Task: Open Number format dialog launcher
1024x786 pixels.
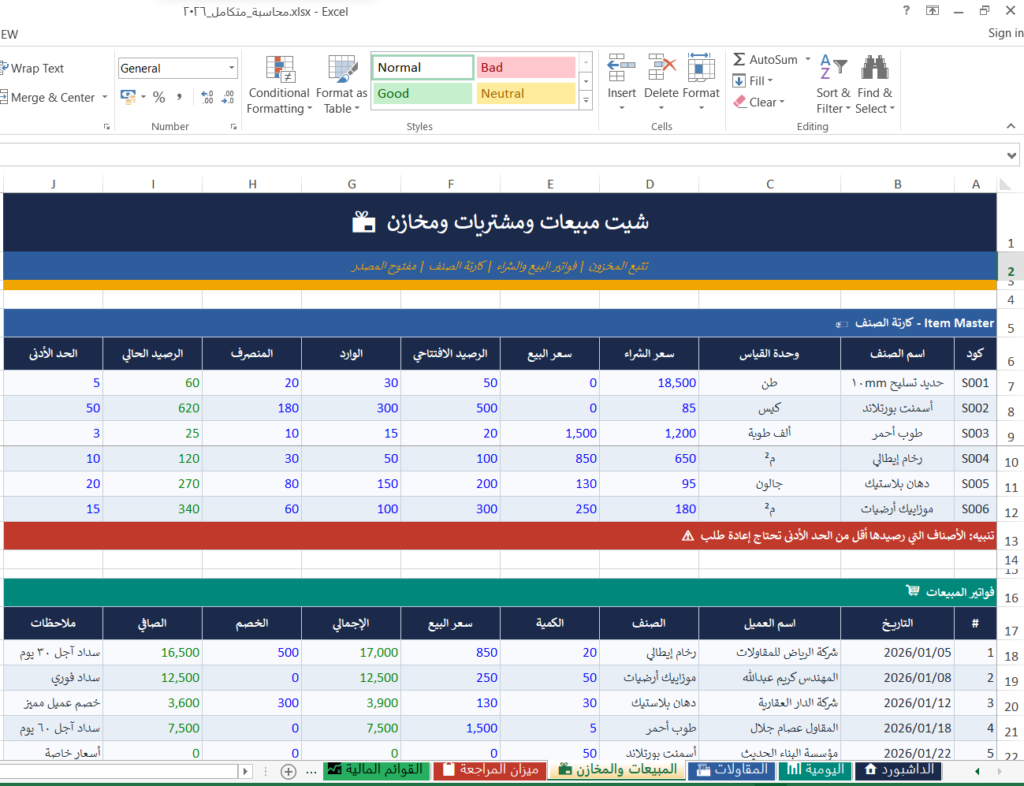Action: pyautogui.click(x=233, y=127)
